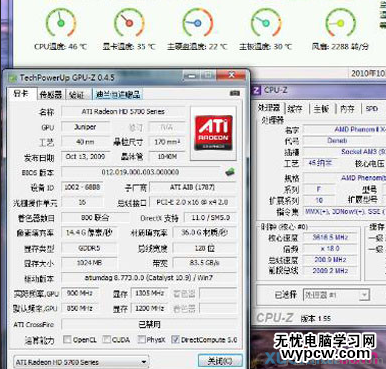Click the name field ATI Radeon HD 5700 Series
386x369 pixels.
[x=123, y=111]
